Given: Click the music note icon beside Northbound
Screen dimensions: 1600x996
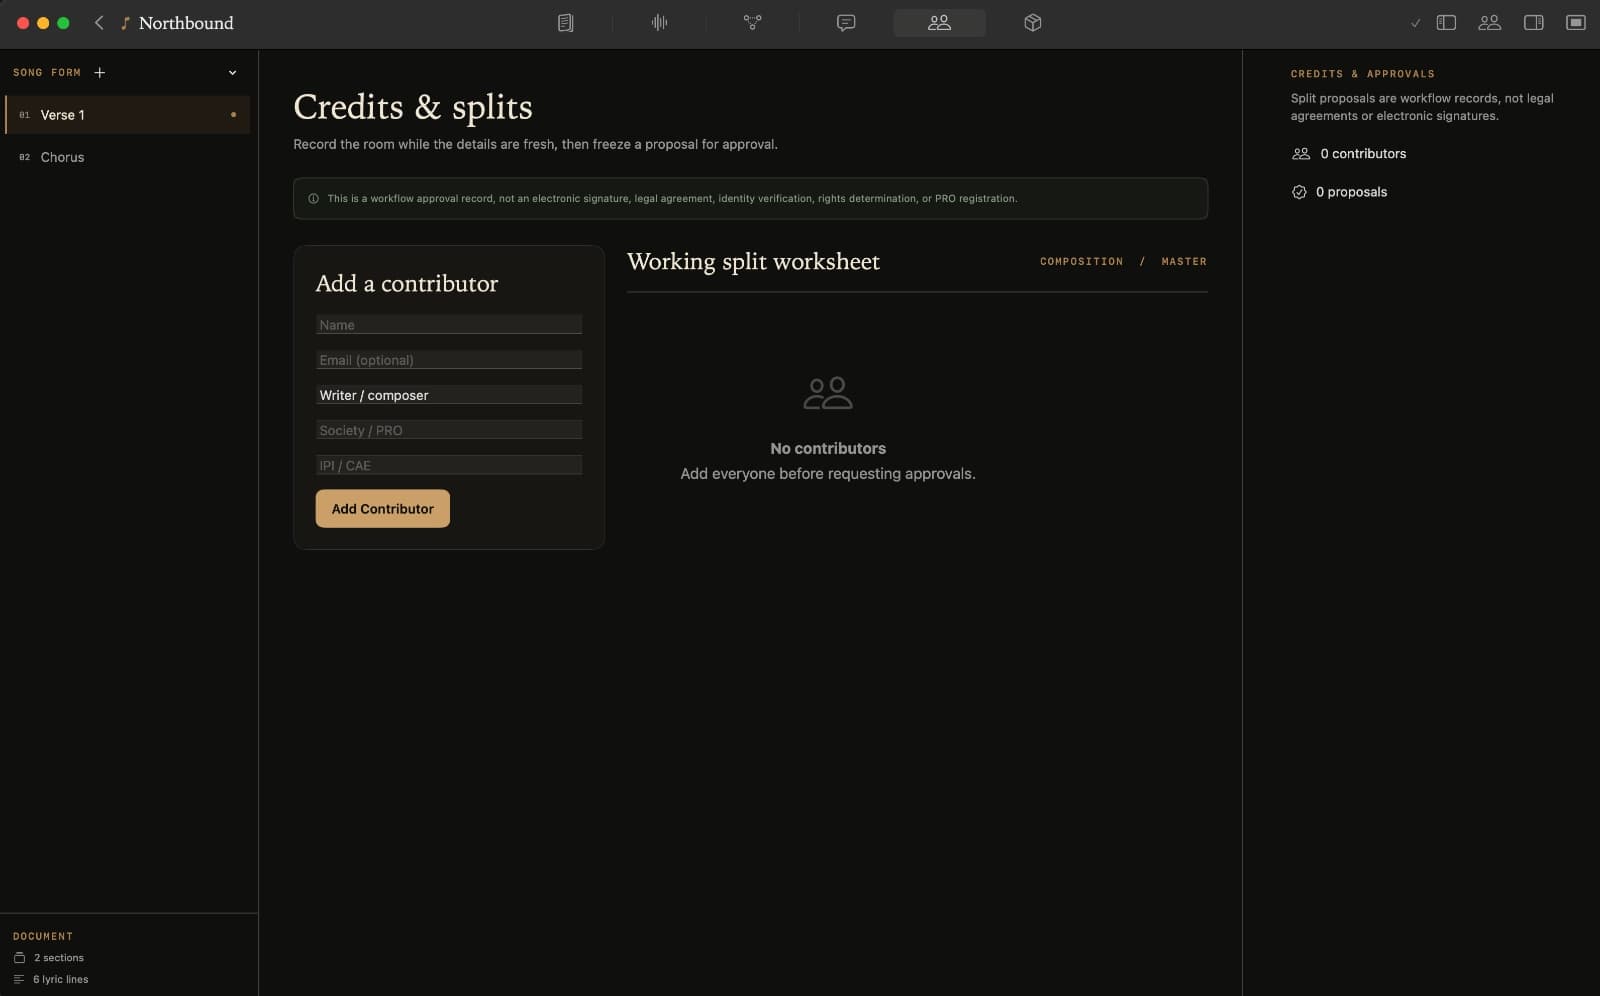Looking at the screenshot, I should 125,23.
